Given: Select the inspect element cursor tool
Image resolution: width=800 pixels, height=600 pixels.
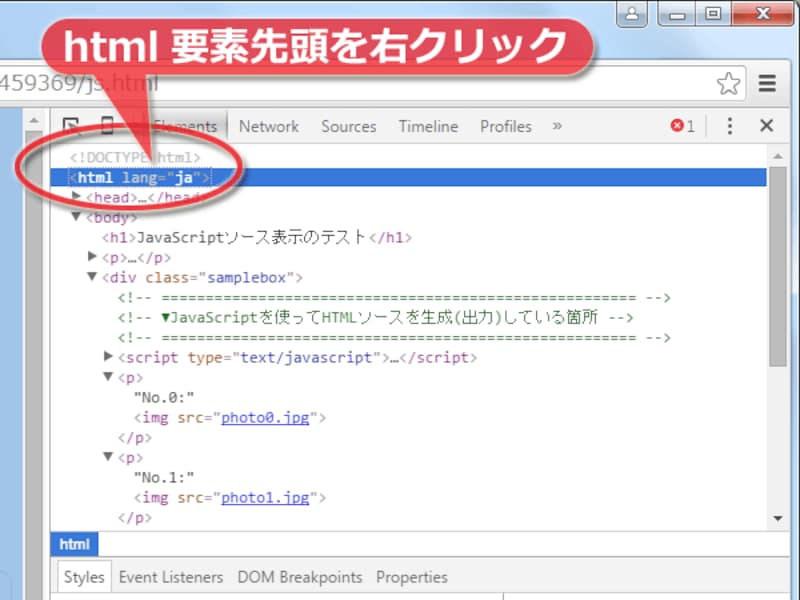Looking at the screenshot, I should pos(71,126).
